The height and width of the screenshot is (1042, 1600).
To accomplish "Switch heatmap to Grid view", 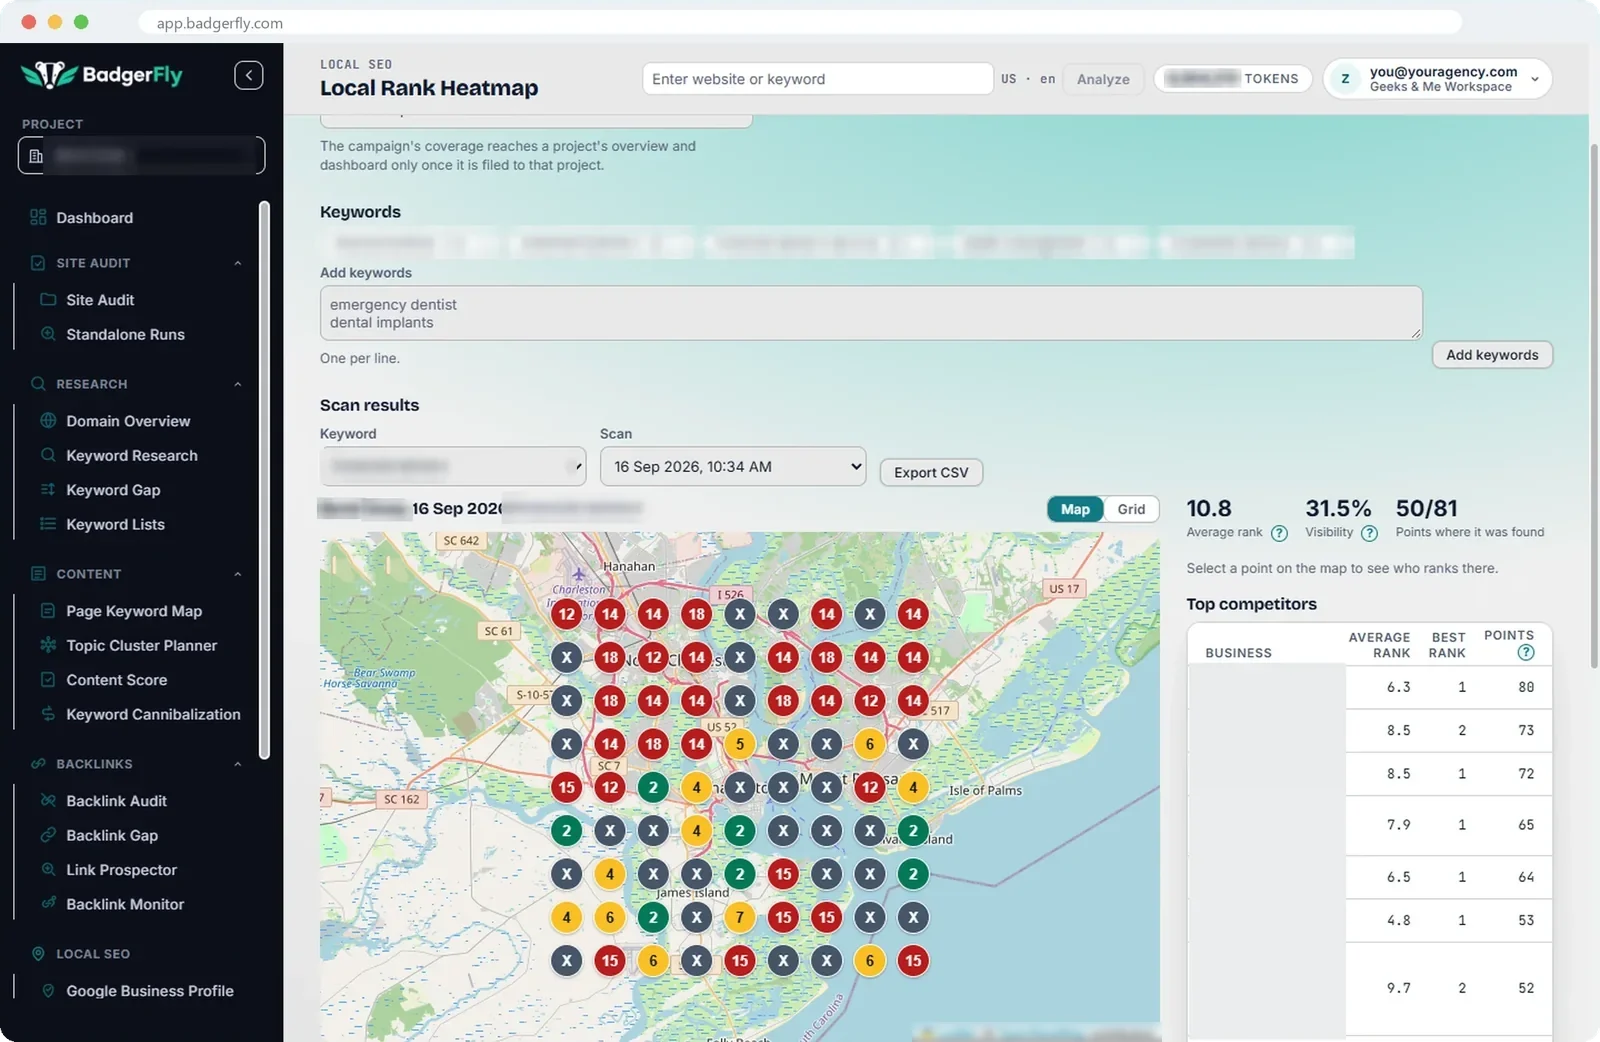I will (1131, 509).
